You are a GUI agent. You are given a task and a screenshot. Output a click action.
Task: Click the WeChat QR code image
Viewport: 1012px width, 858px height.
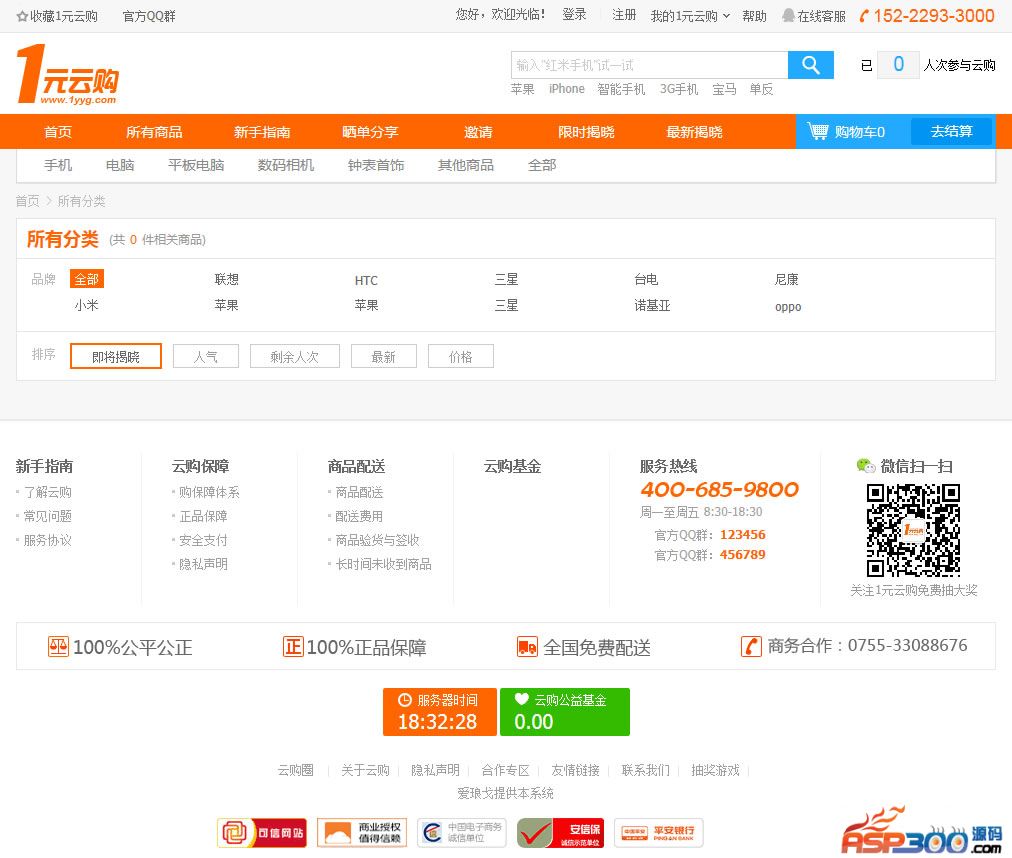point(913,530)
